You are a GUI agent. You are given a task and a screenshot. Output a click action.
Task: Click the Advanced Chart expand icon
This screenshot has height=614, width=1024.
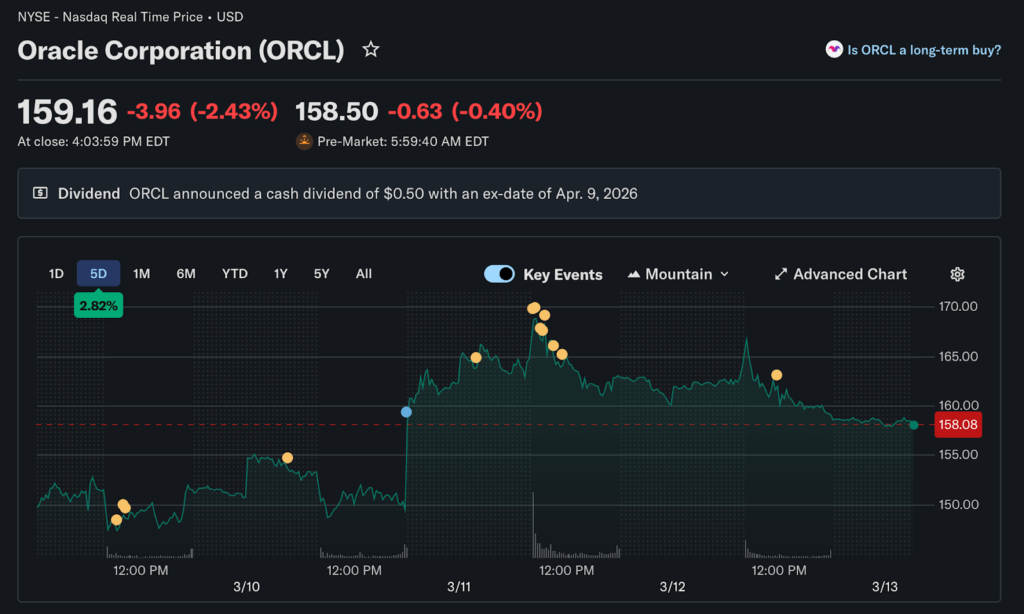(x=781, y=274)
